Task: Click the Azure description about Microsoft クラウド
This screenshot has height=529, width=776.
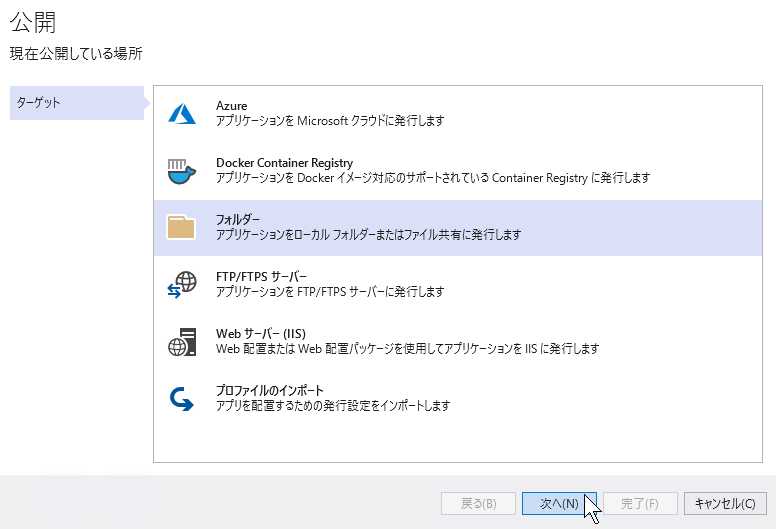Action: (x=330, y=121)
